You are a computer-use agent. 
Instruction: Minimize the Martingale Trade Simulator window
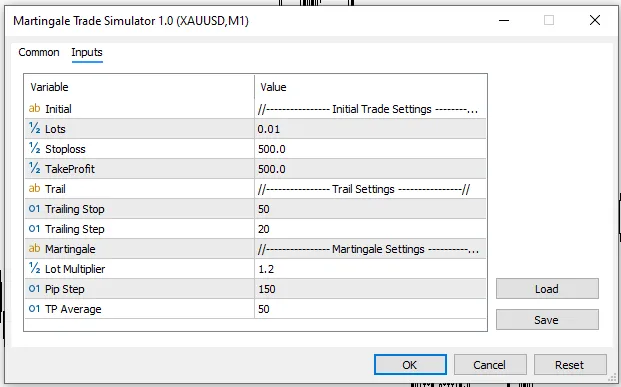click(x=504, y=20)
